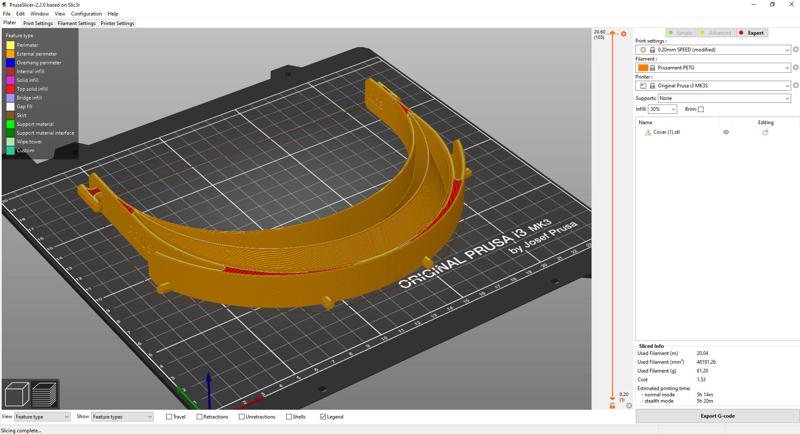800x434 pixels.
Task: Click the orange gear at layer slider top
Action: pyautogui.click(x=623, y=34)
